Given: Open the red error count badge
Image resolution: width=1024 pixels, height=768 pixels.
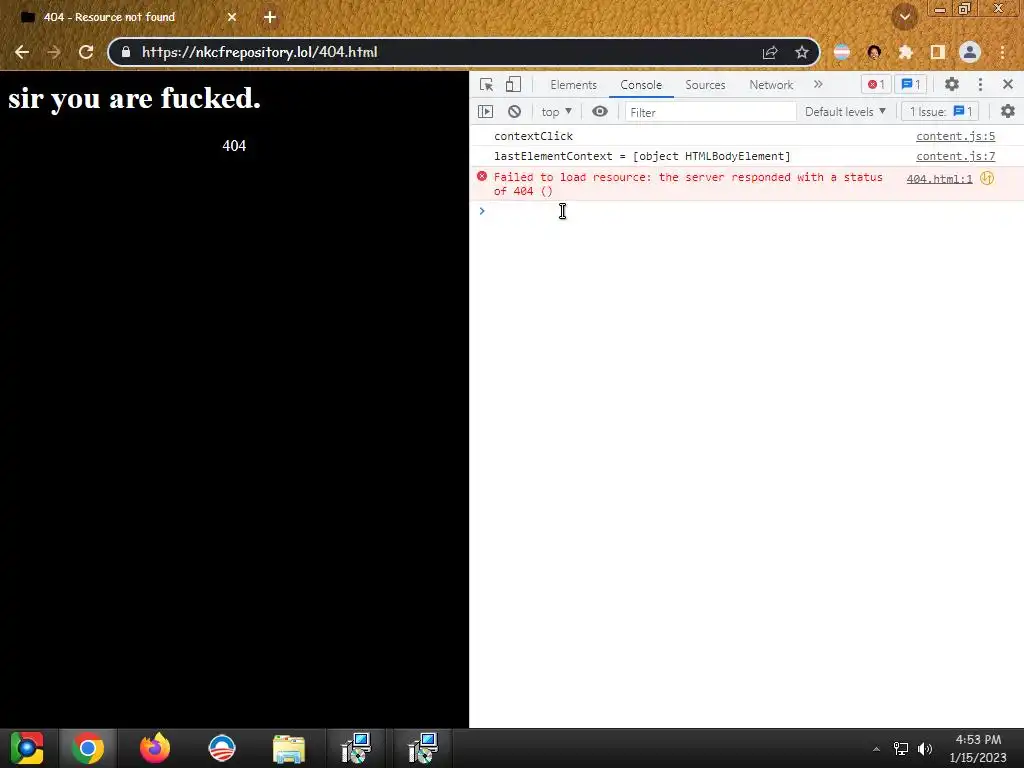Looking at the screenshot, I should [876, 84].
